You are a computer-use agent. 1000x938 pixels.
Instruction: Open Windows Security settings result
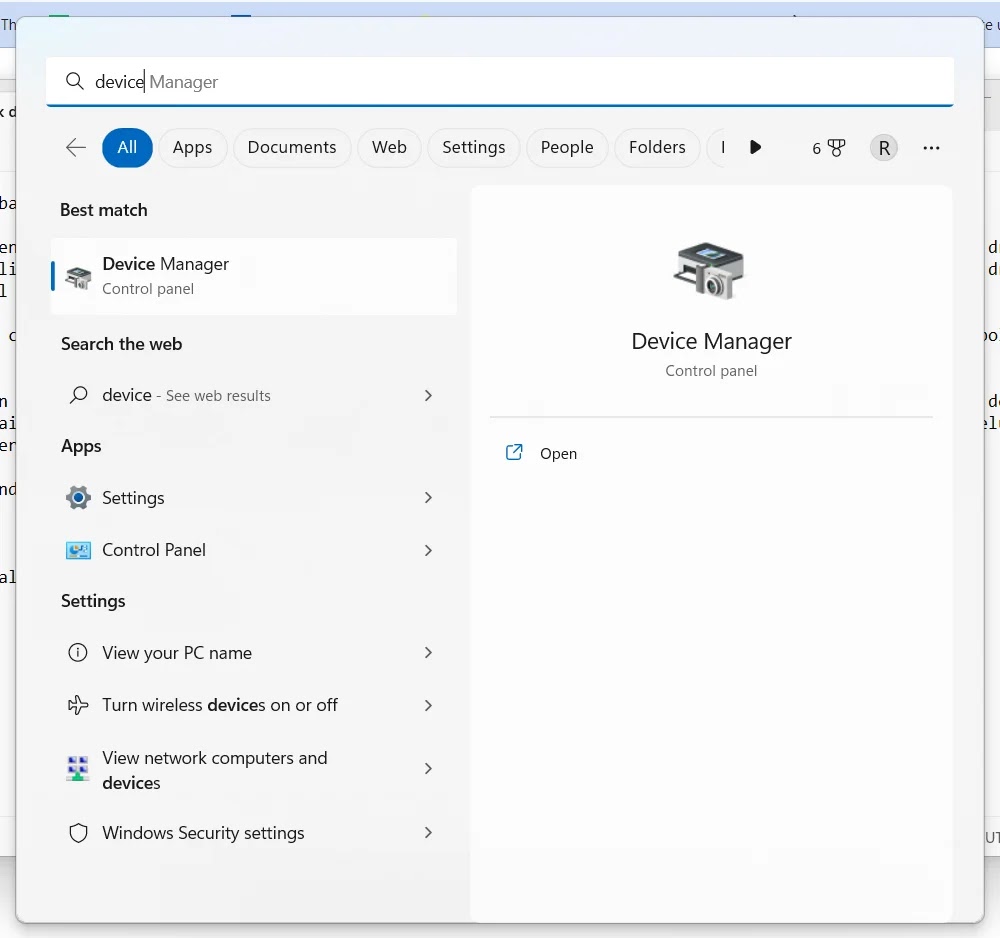[x=254, y=833]
